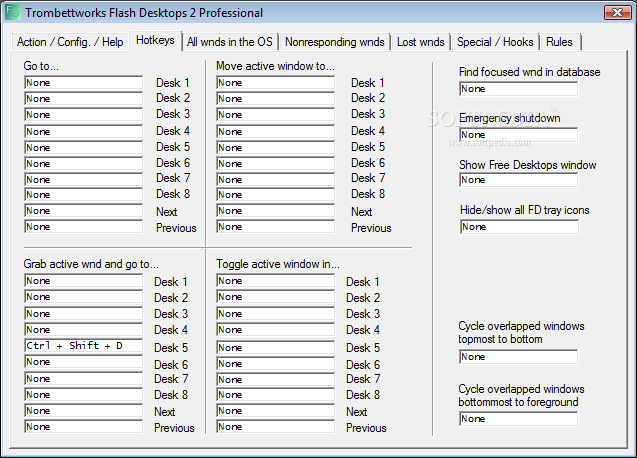637x458 pixels.
Task: Focus the Go to Desk 7 hotkey field
Action: pyautogui.click(x=84, y=180)
